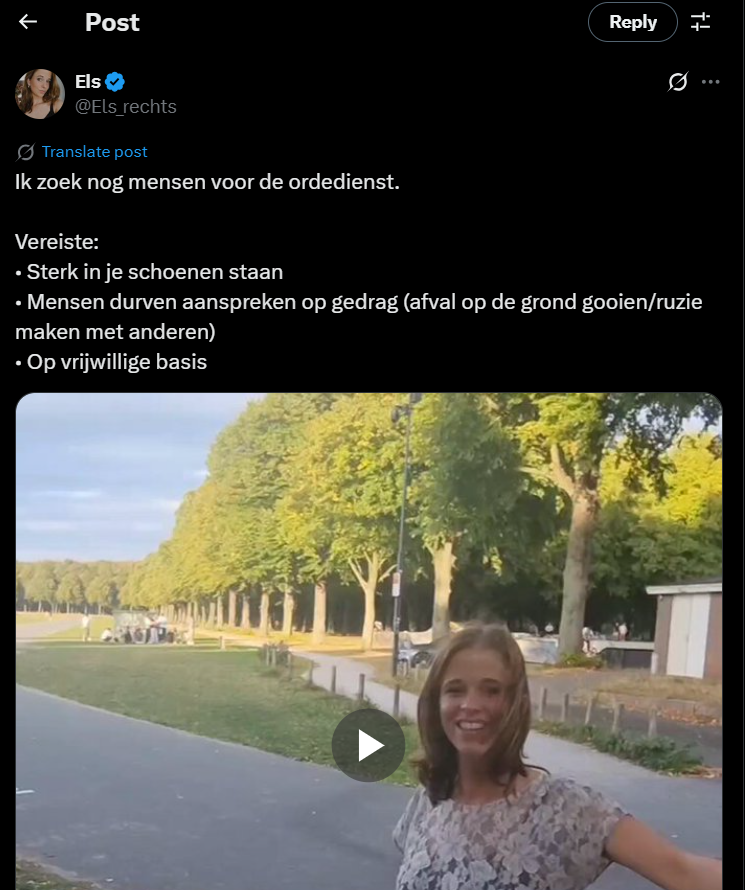Go back using the left arrow icon
This screenshot has width=745, height=890.
tap(27, 22)
